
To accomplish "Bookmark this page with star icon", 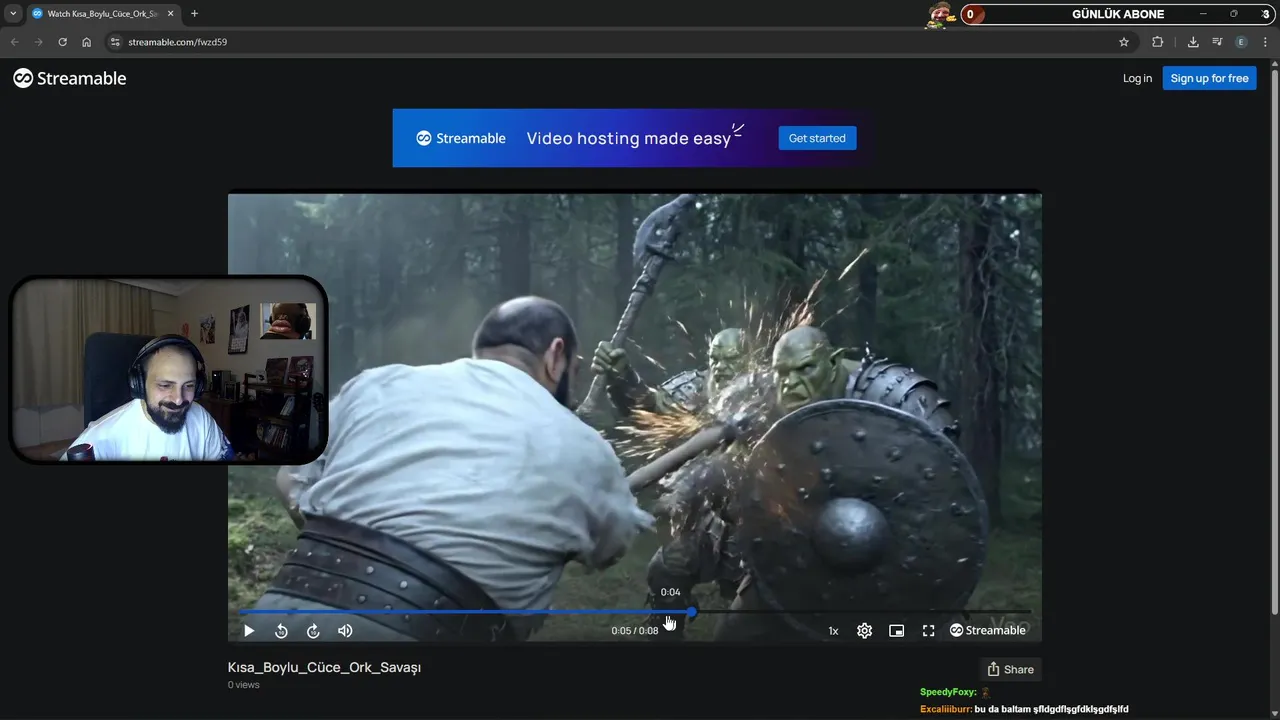I will tap(1124, 42).
